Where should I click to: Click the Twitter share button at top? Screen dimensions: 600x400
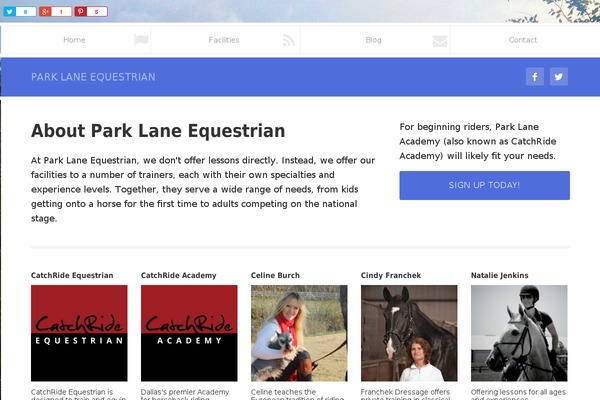20,11
